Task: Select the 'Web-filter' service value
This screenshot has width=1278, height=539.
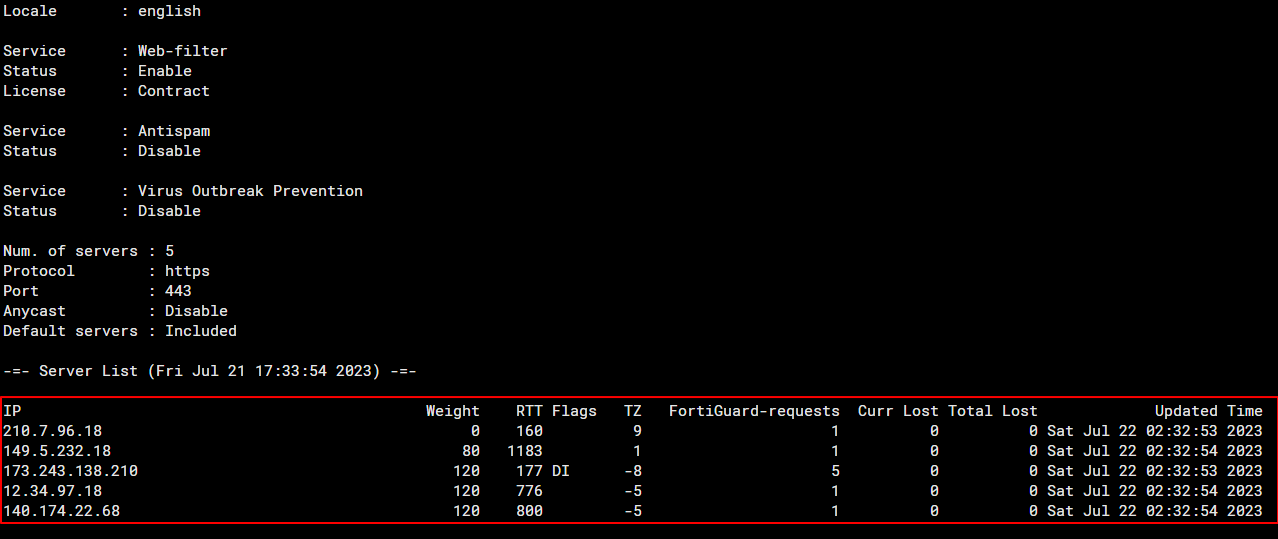Action: click(183, 51)
